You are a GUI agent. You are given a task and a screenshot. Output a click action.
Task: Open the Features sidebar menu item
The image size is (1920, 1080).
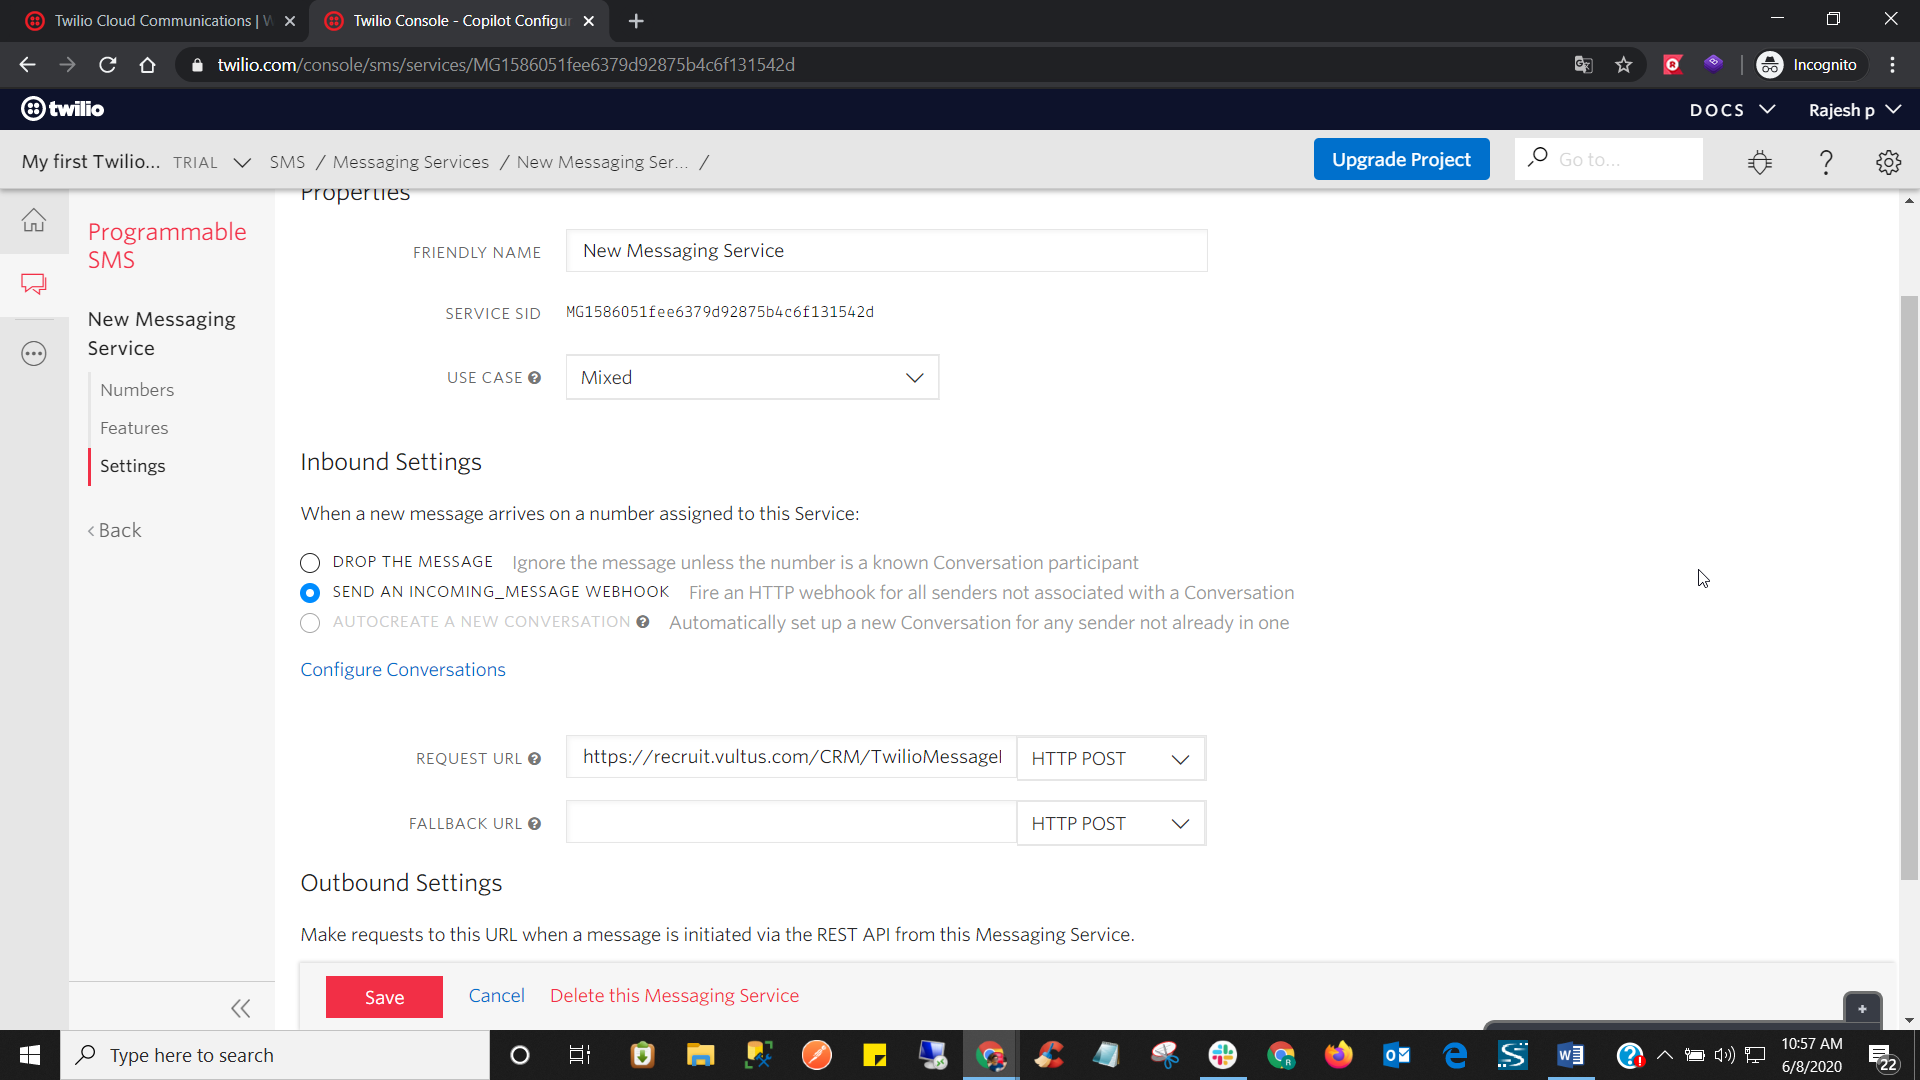[x=134, y=428]
